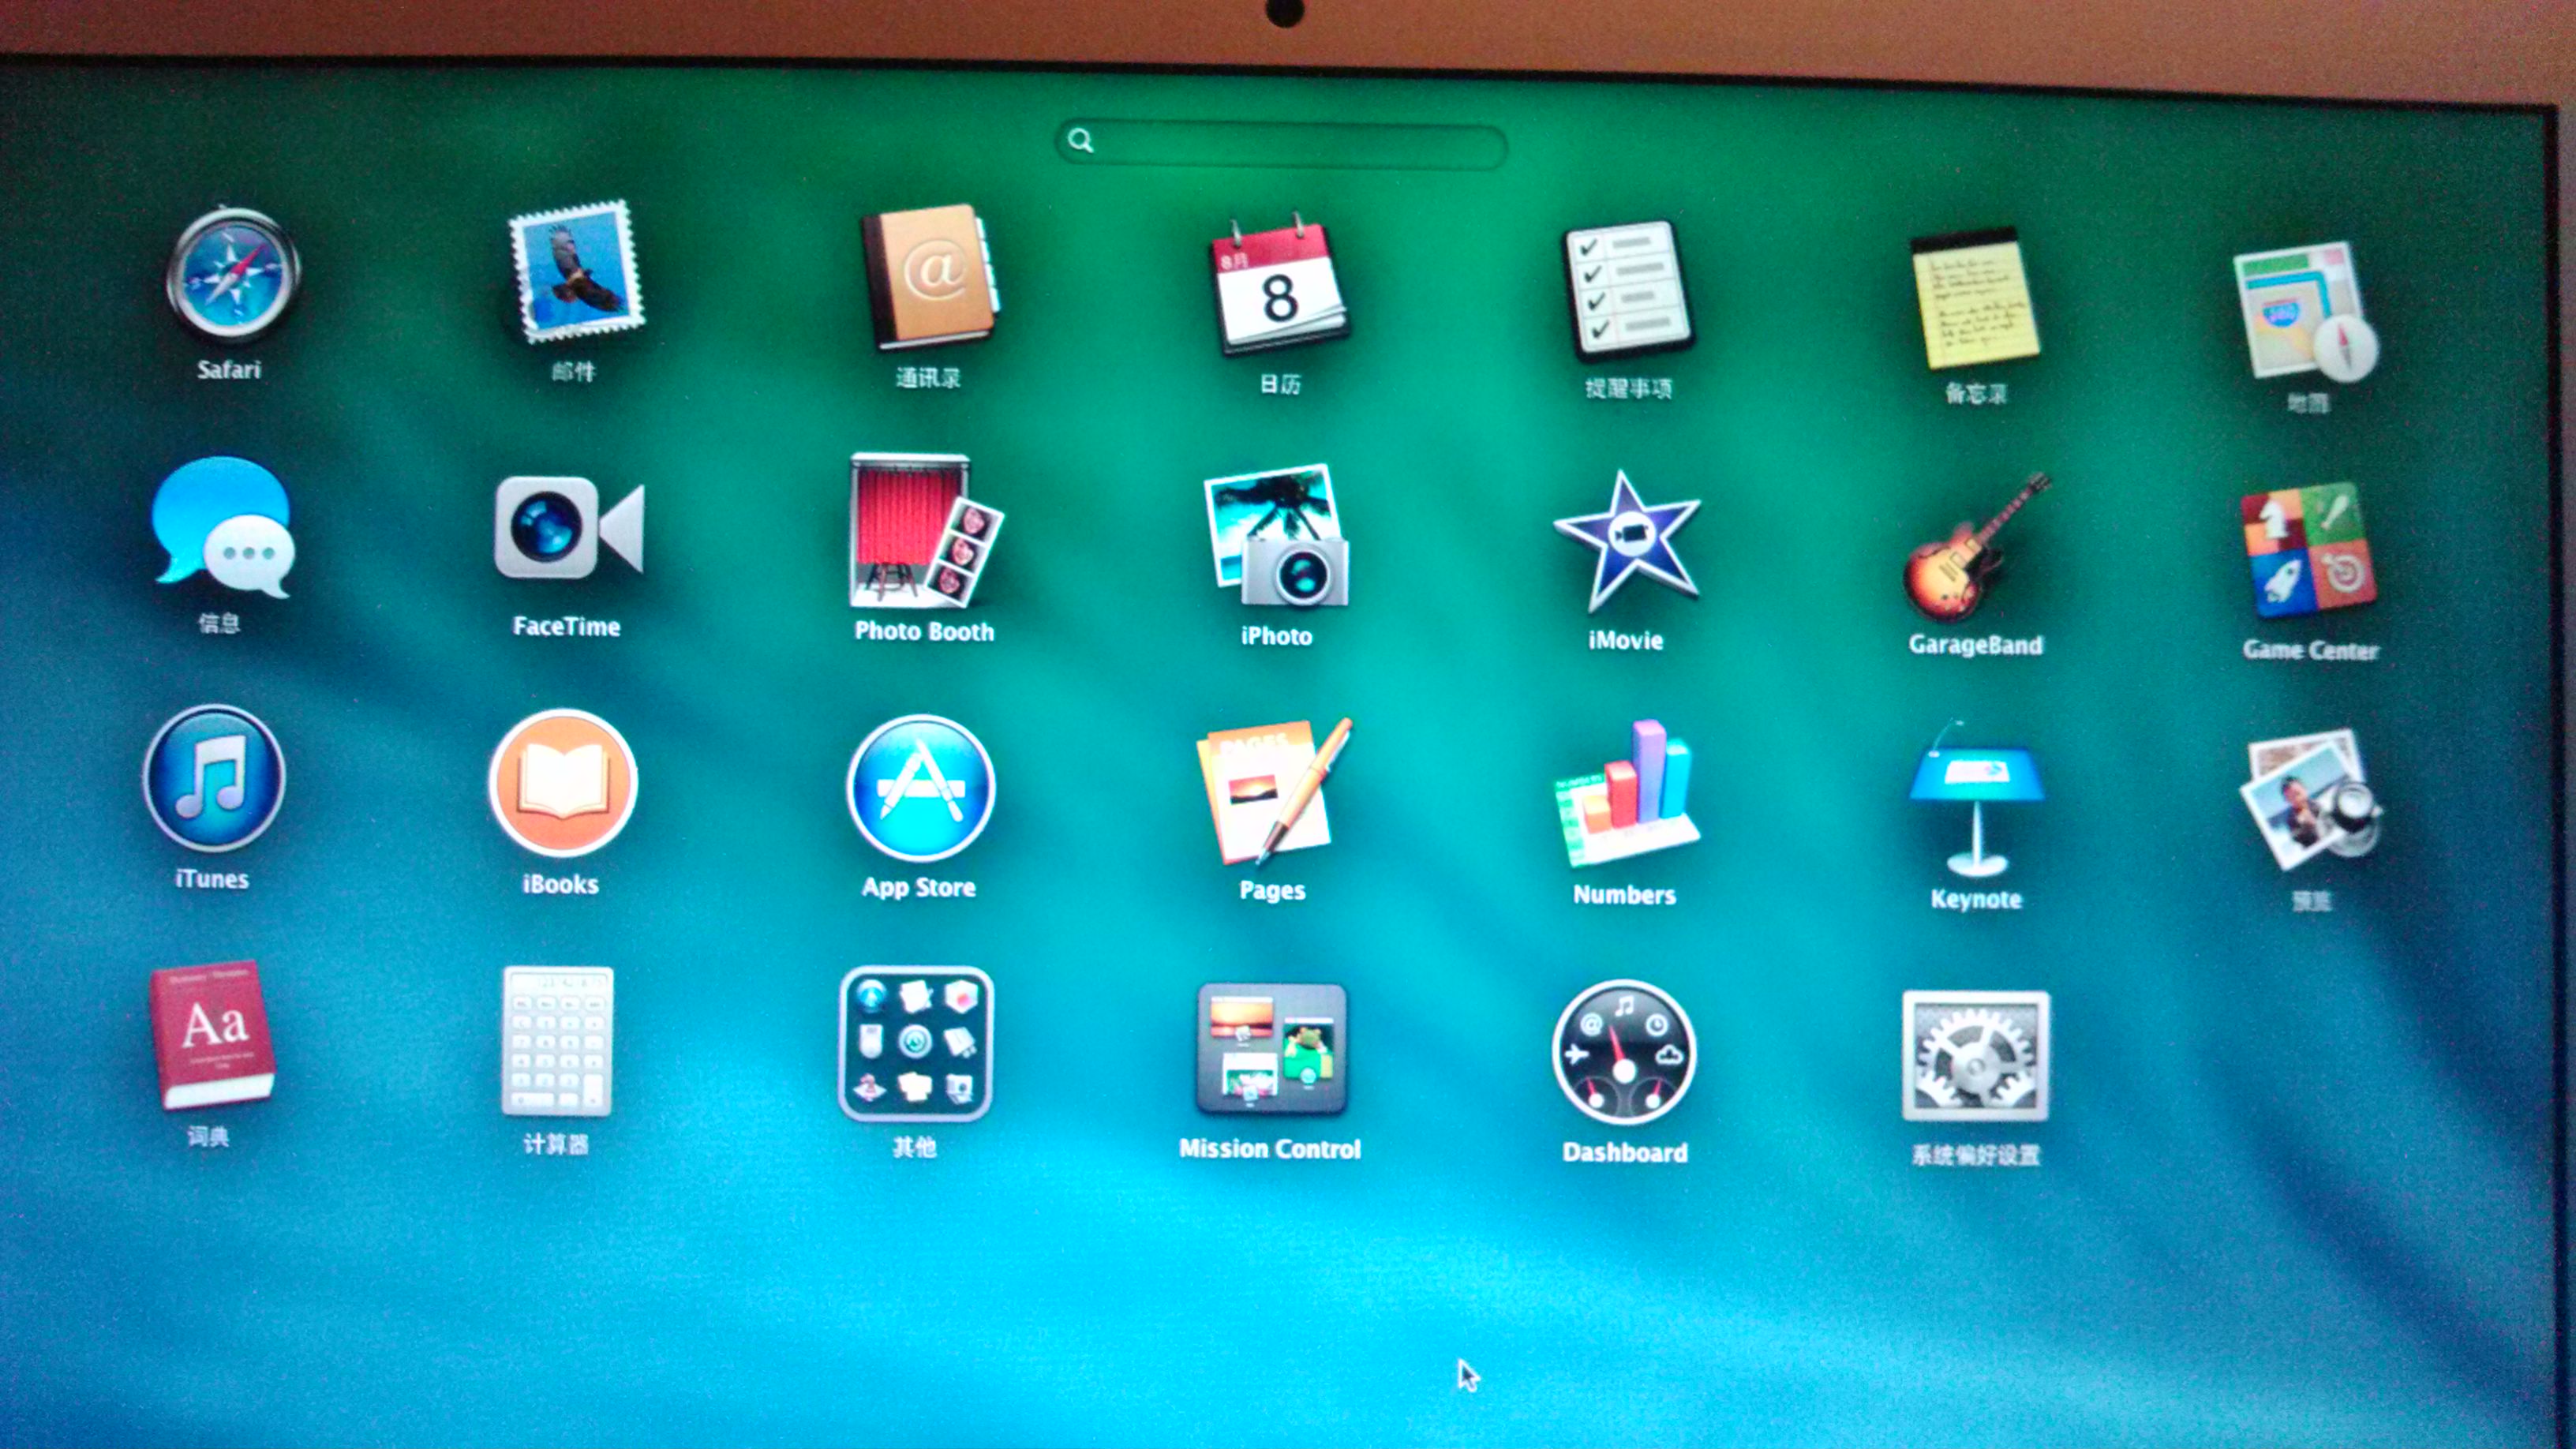Open iBooks
The height and width of the screenshot is (1449, 2576).
coord(563,782)
